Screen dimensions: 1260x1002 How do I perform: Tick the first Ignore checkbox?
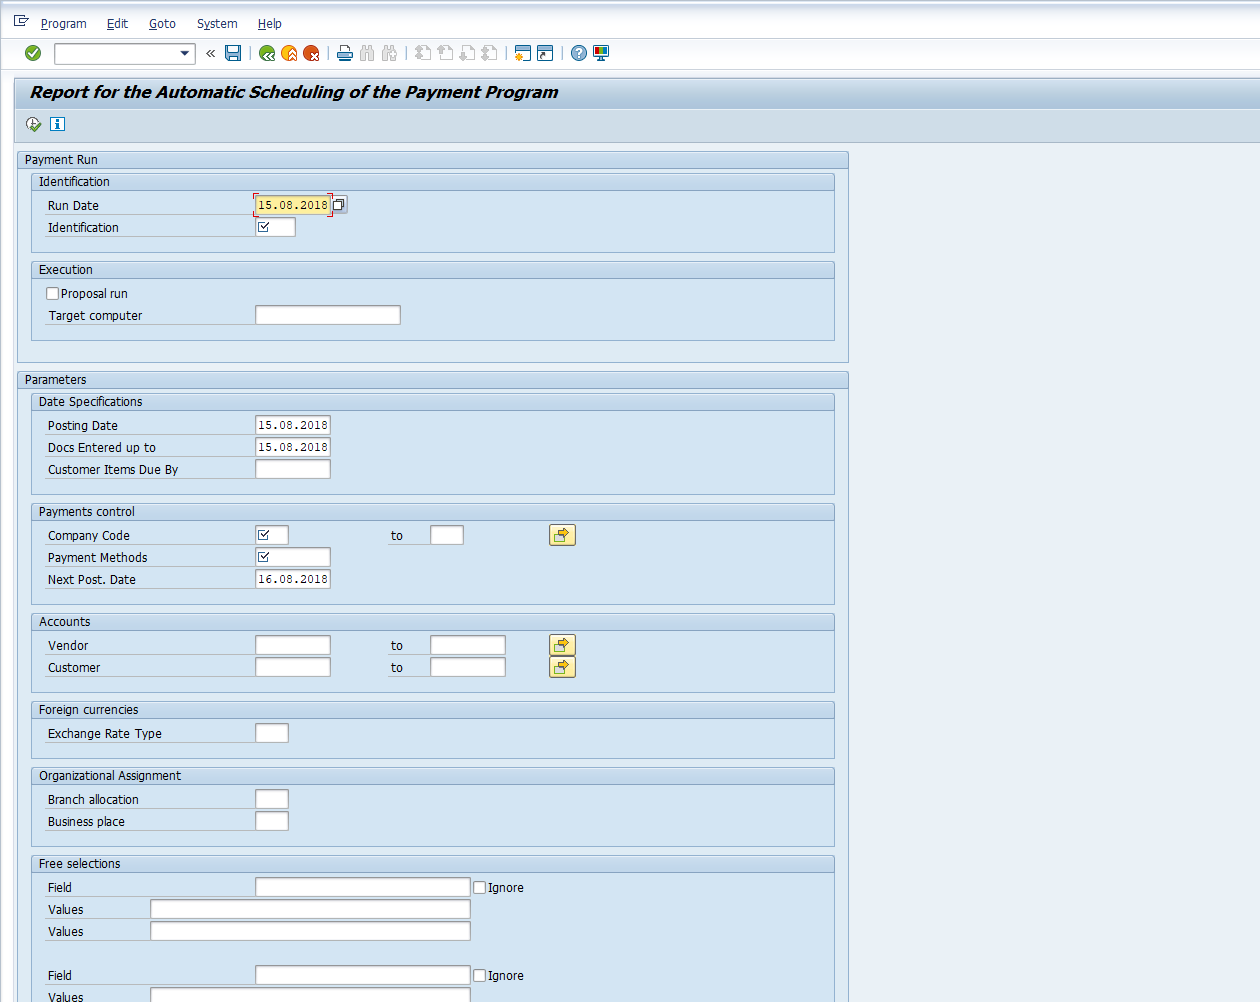pos(480,888)
